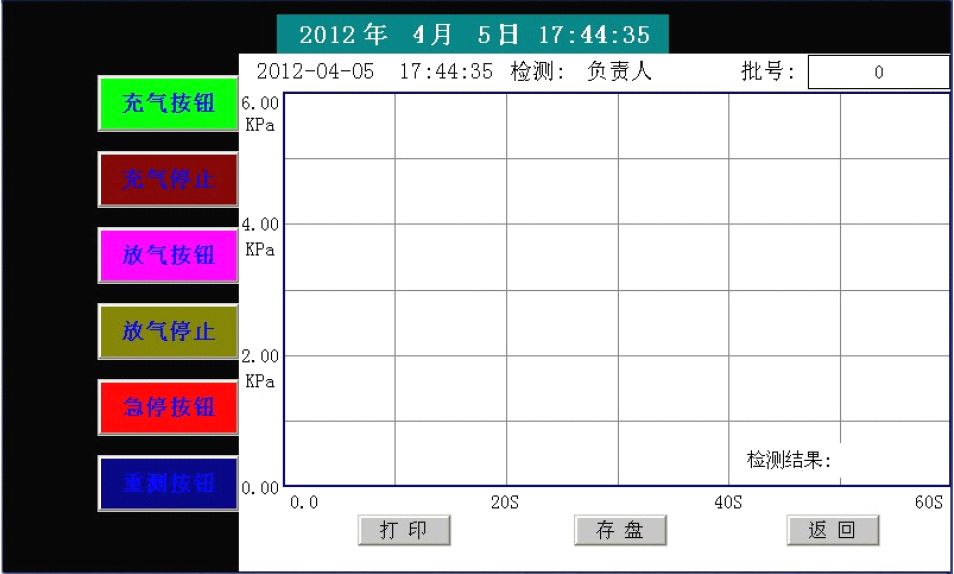Image resolution: width=954 pixels, height=574 pixels.
Task: Click the 4.00 KPa y-axis label
Action: (x=260, y=237)
